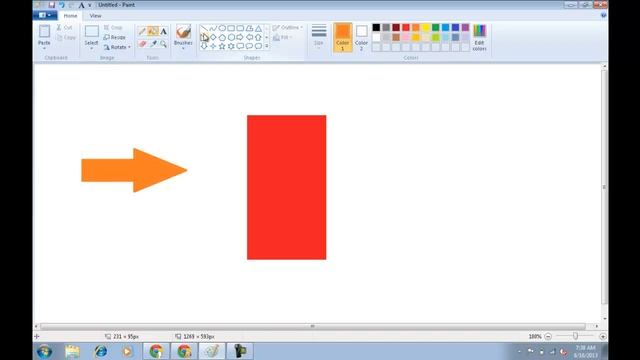Expand the Shapes gallery more arrow
The height and width of the screenshot is (360, 640).
[x=267, y=46]
